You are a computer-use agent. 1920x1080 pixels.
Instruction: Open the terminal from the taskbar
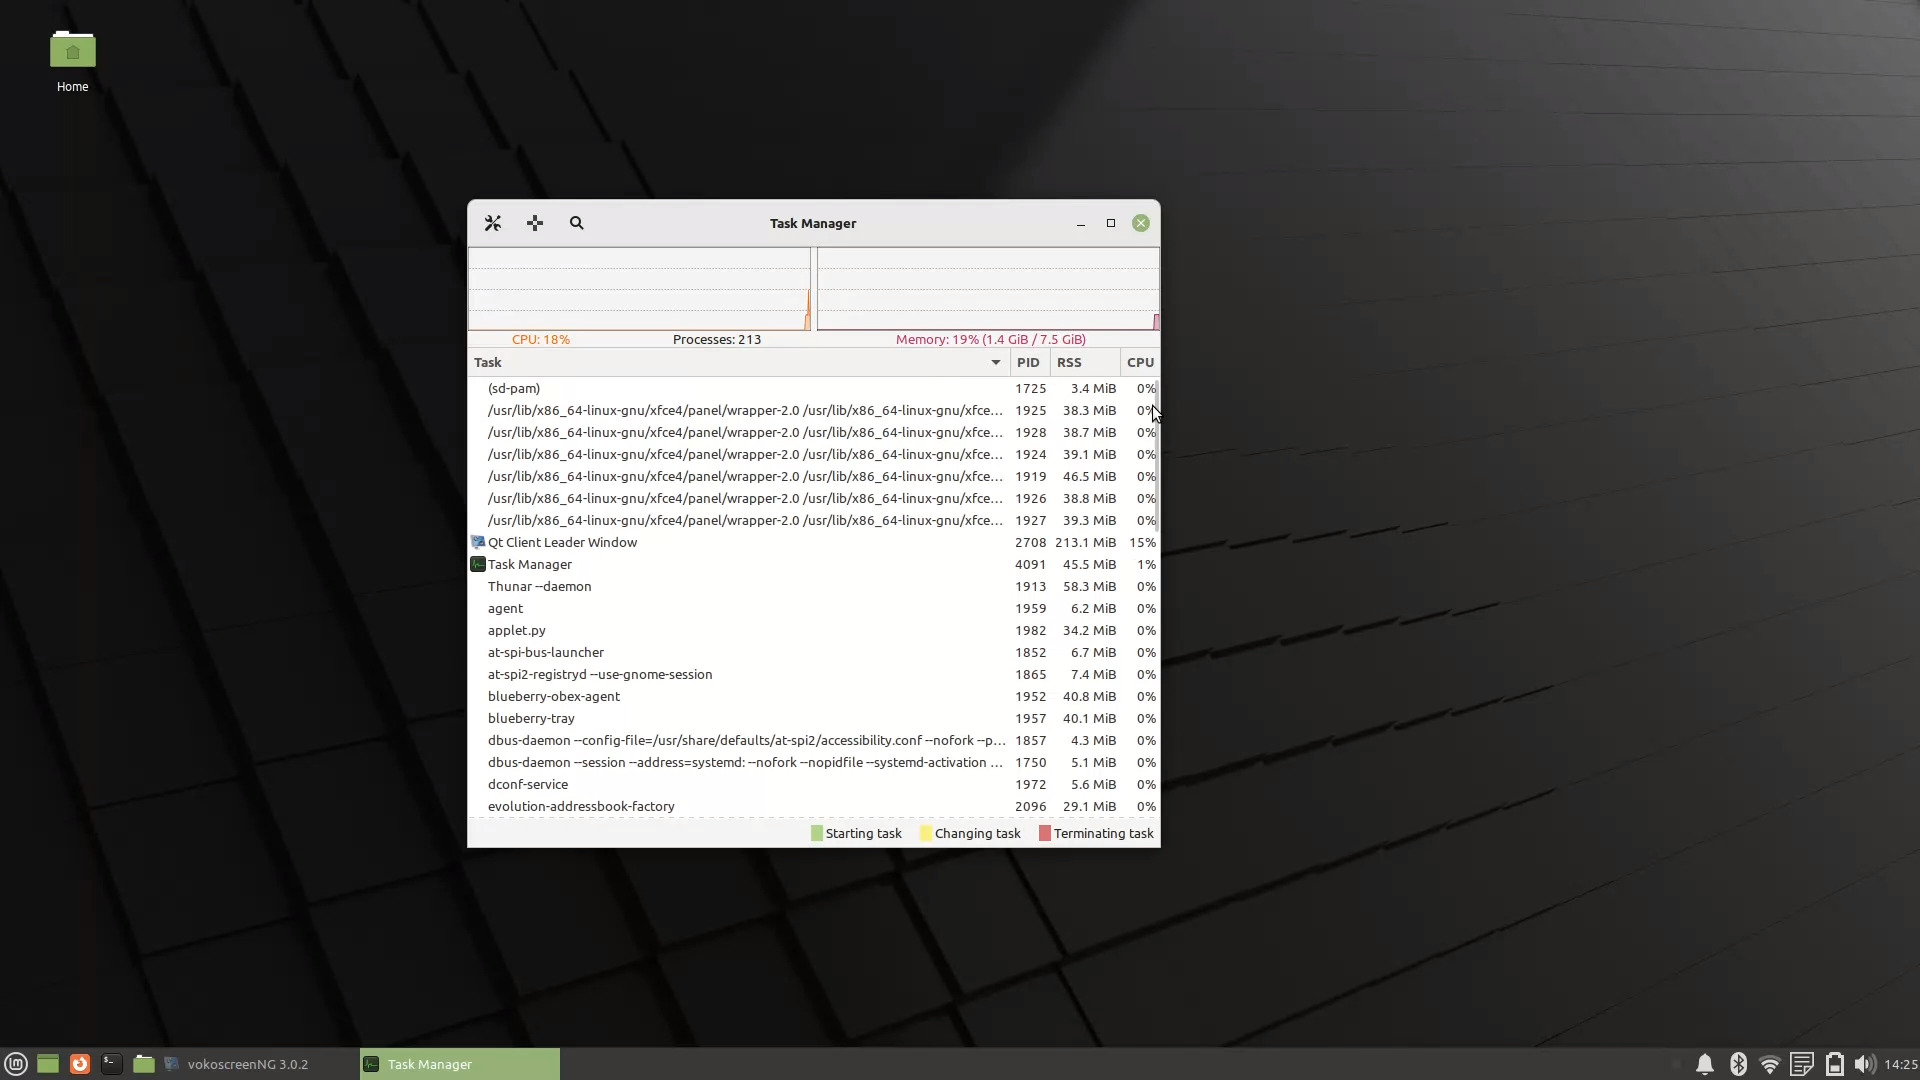112,1064
